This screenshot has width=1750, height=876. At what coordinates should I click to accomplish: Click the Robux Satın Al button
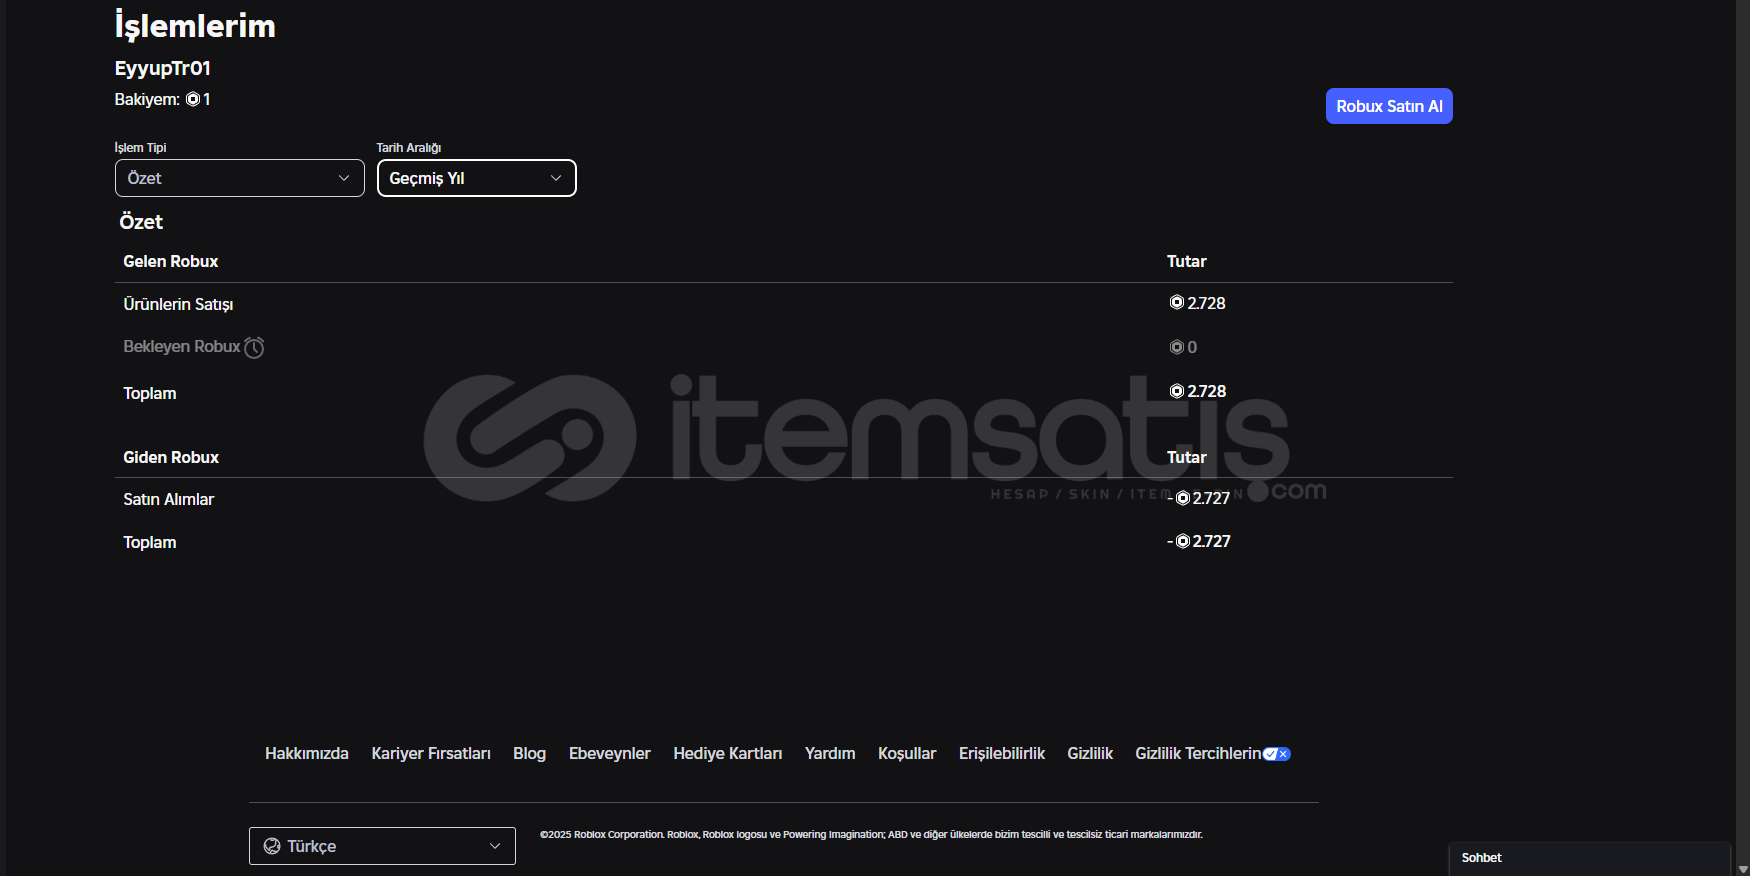pos(1389,106)
